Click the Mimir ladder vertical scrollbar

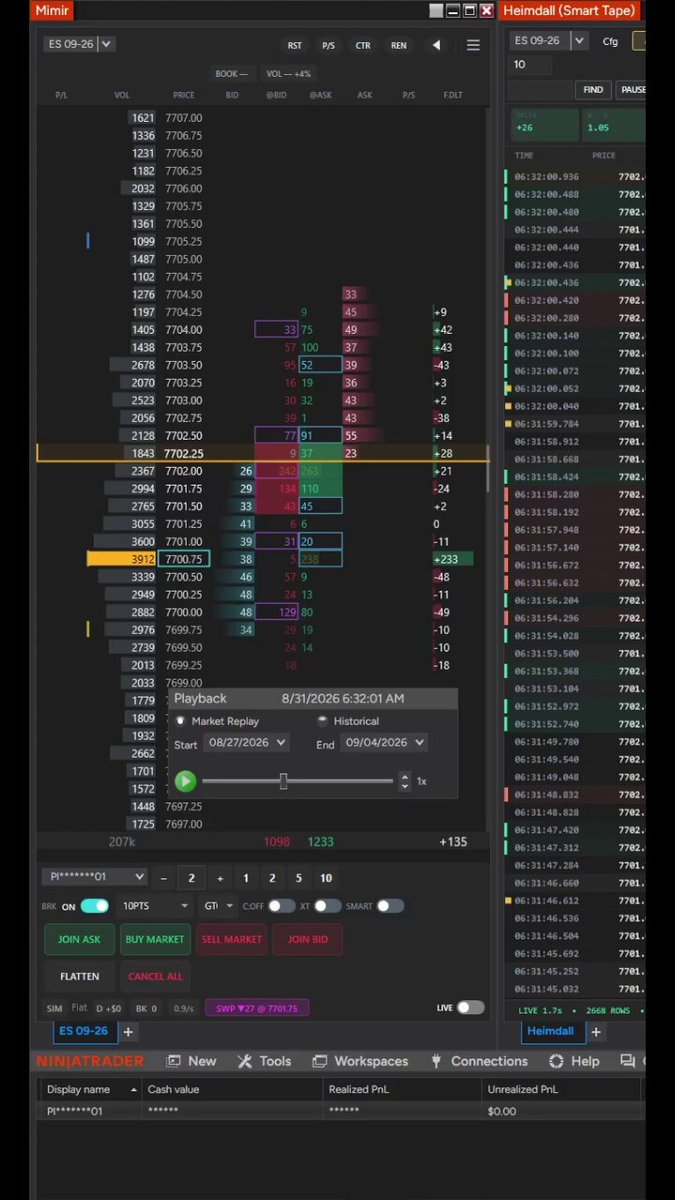pyautogui.click(x=488, y=470)
